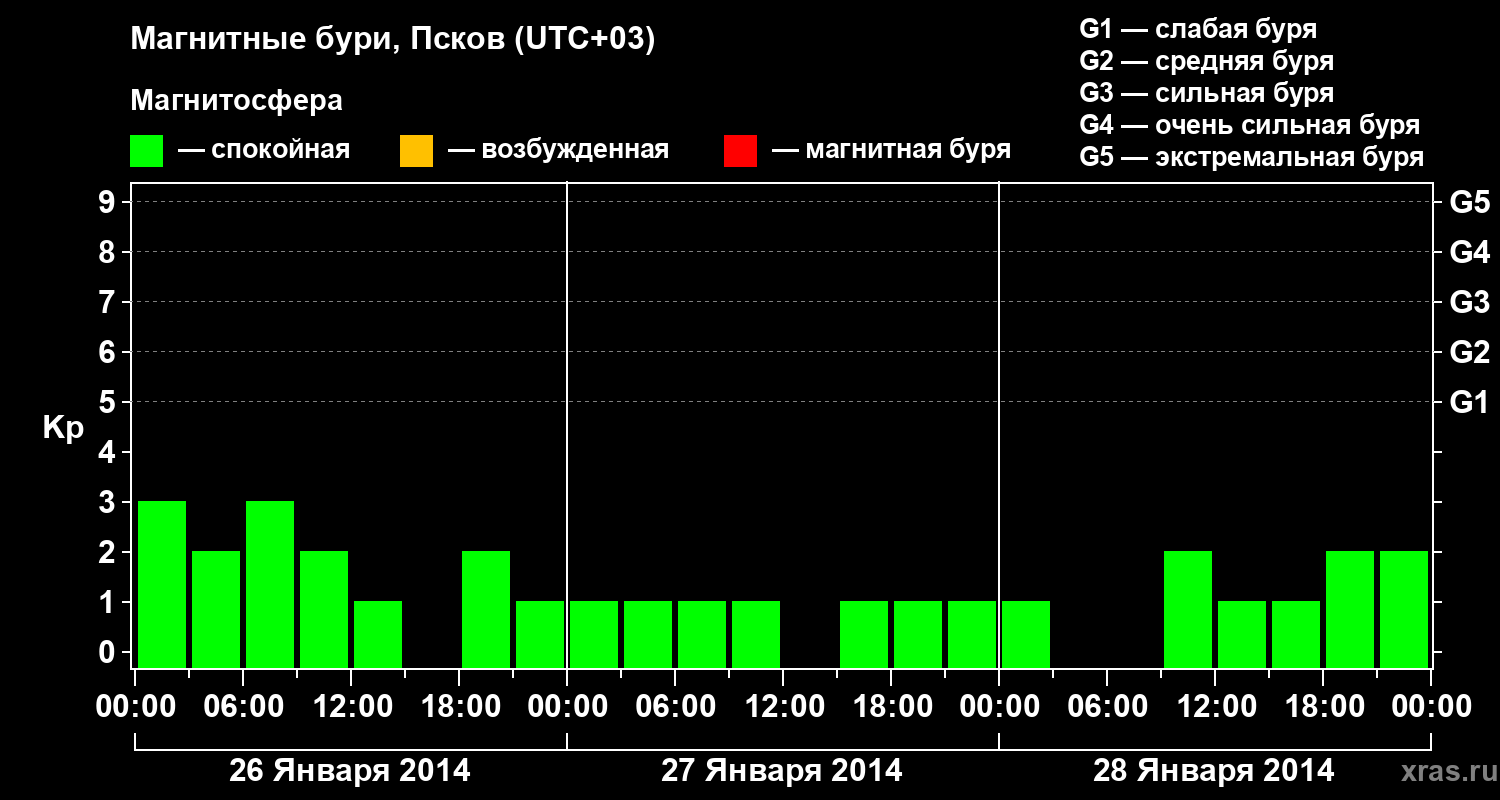The height and width of the screenshot is (800, 1500).
Task: Click the orange 'возбужденная' legend swatch
Action: 416,151
